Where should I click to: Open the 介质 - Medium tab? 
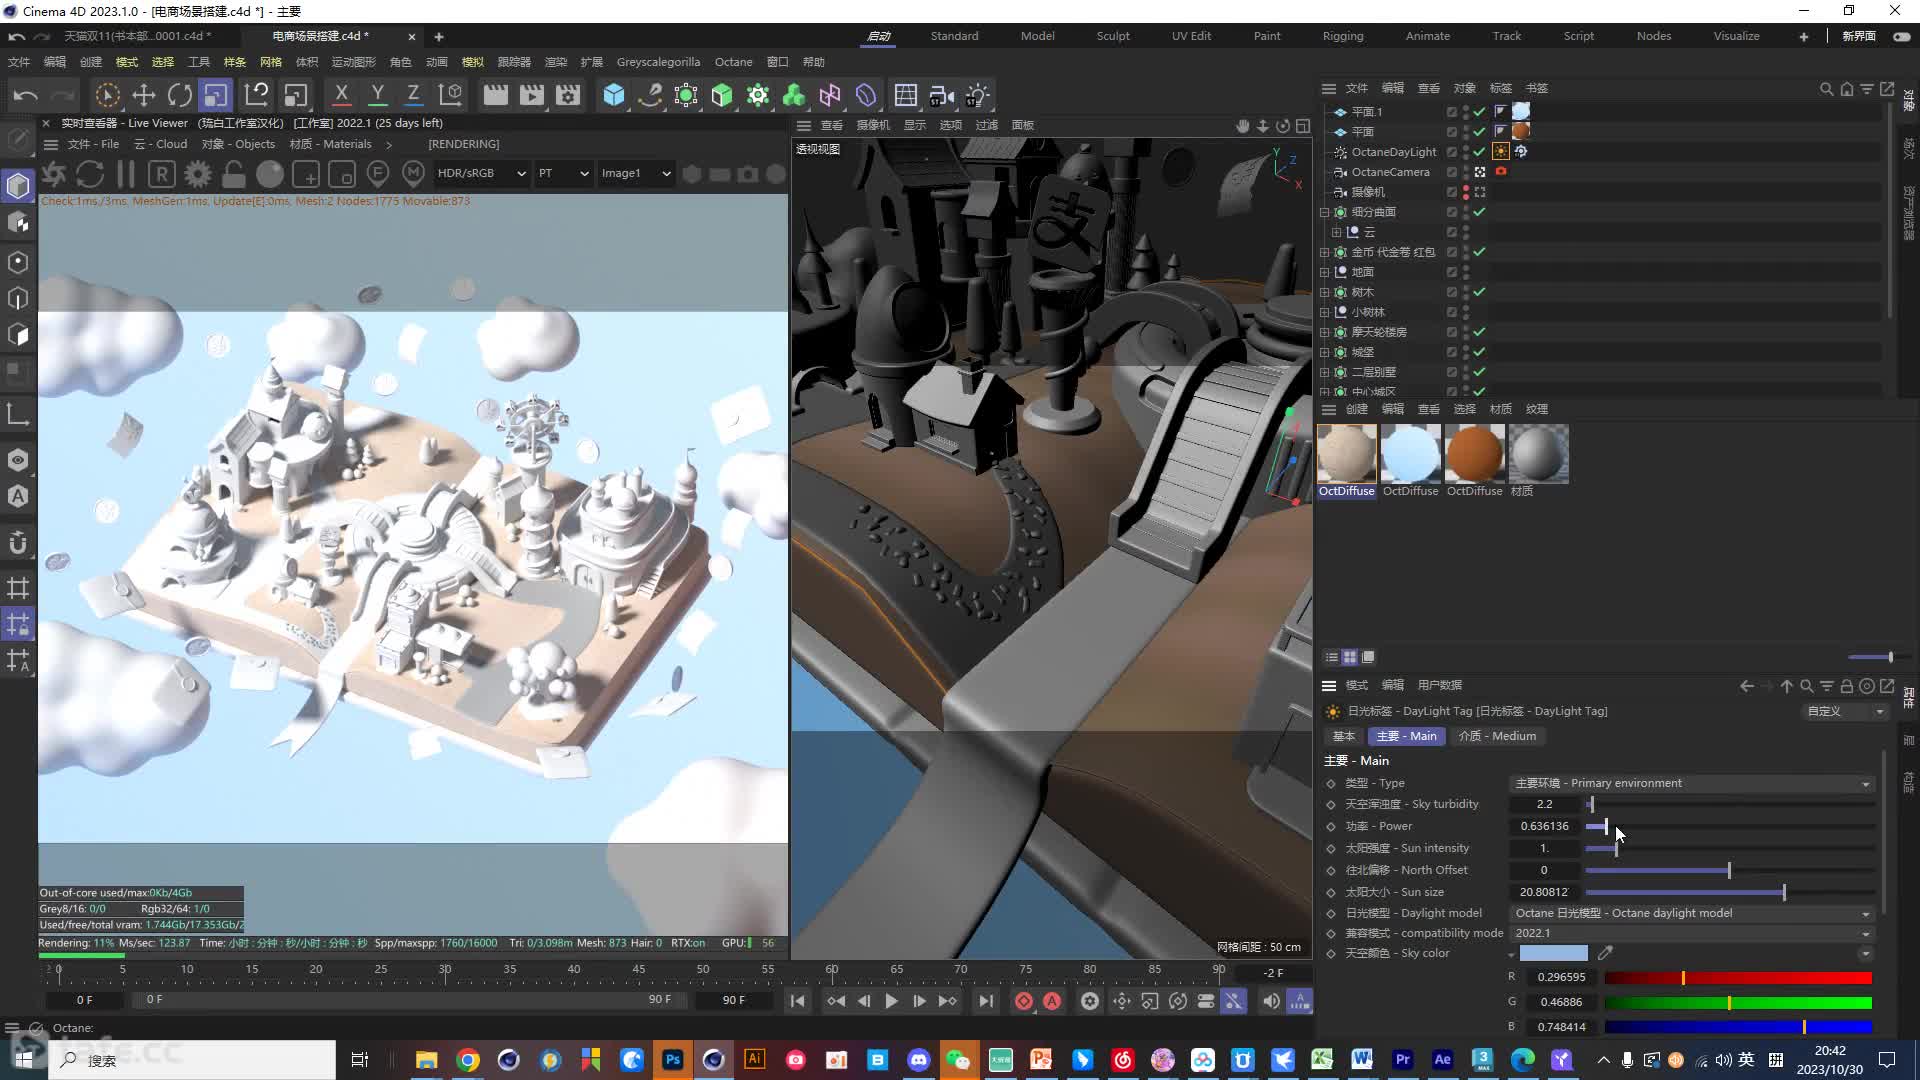[1497, 736]
